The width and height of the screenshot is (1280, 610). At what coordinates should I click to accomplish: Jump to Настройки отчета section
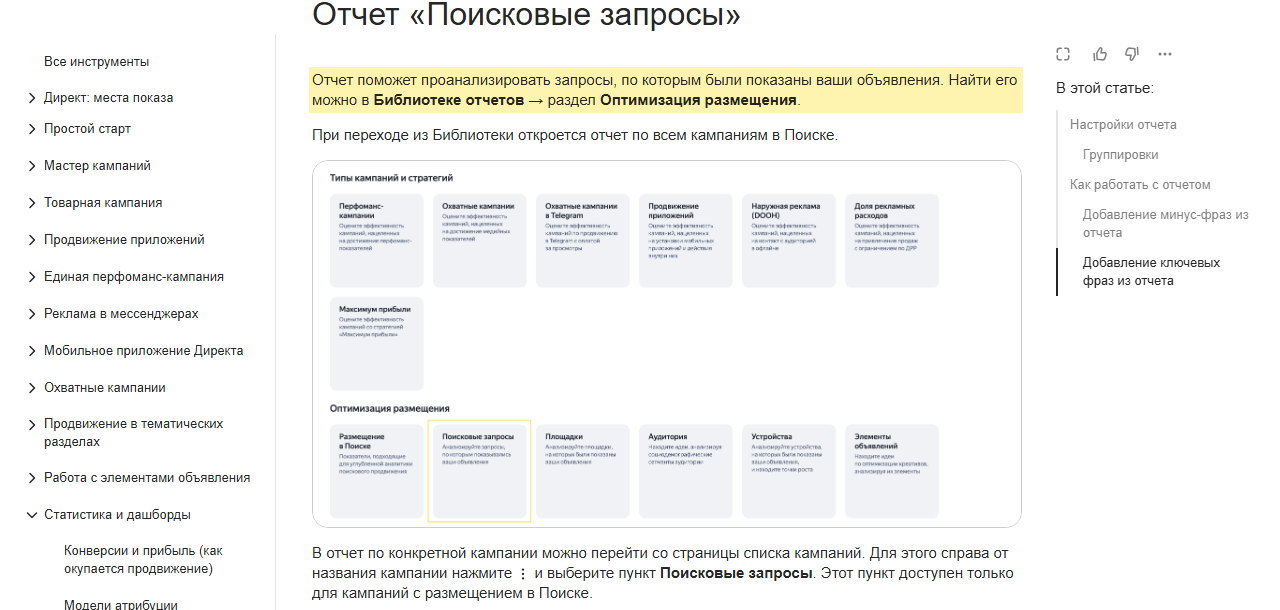point(1123,125)
